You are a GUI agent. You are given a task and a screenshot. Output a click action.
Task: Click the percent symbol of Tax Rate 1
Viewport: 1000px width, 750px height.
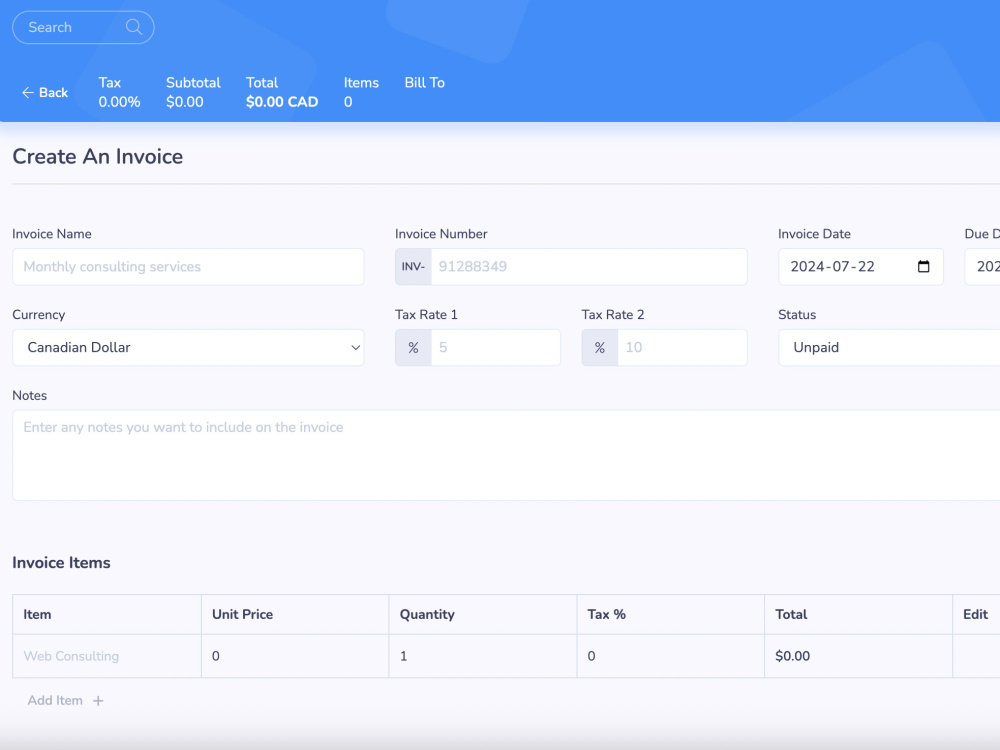pos(413,348)
